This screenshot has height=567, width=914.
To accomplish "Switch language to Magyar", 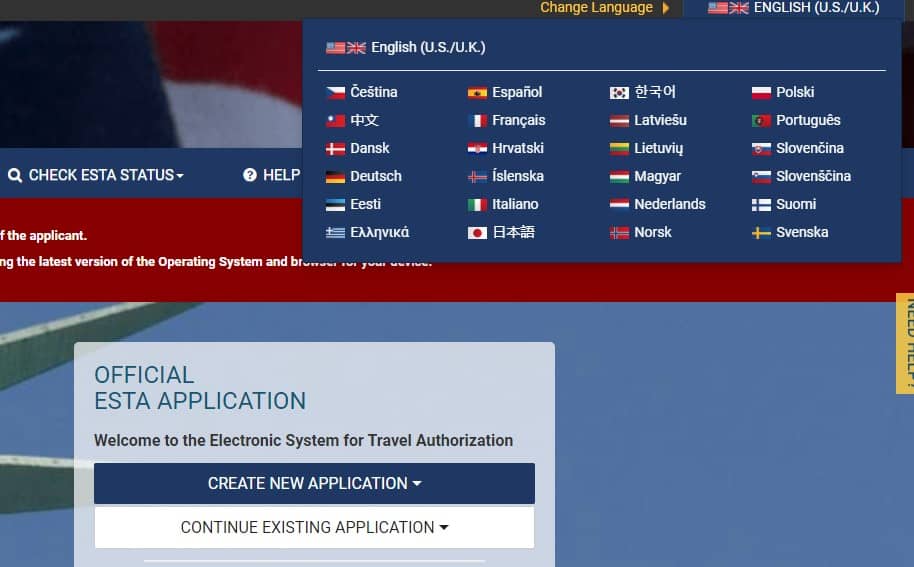I will click(x=645, y=176).
